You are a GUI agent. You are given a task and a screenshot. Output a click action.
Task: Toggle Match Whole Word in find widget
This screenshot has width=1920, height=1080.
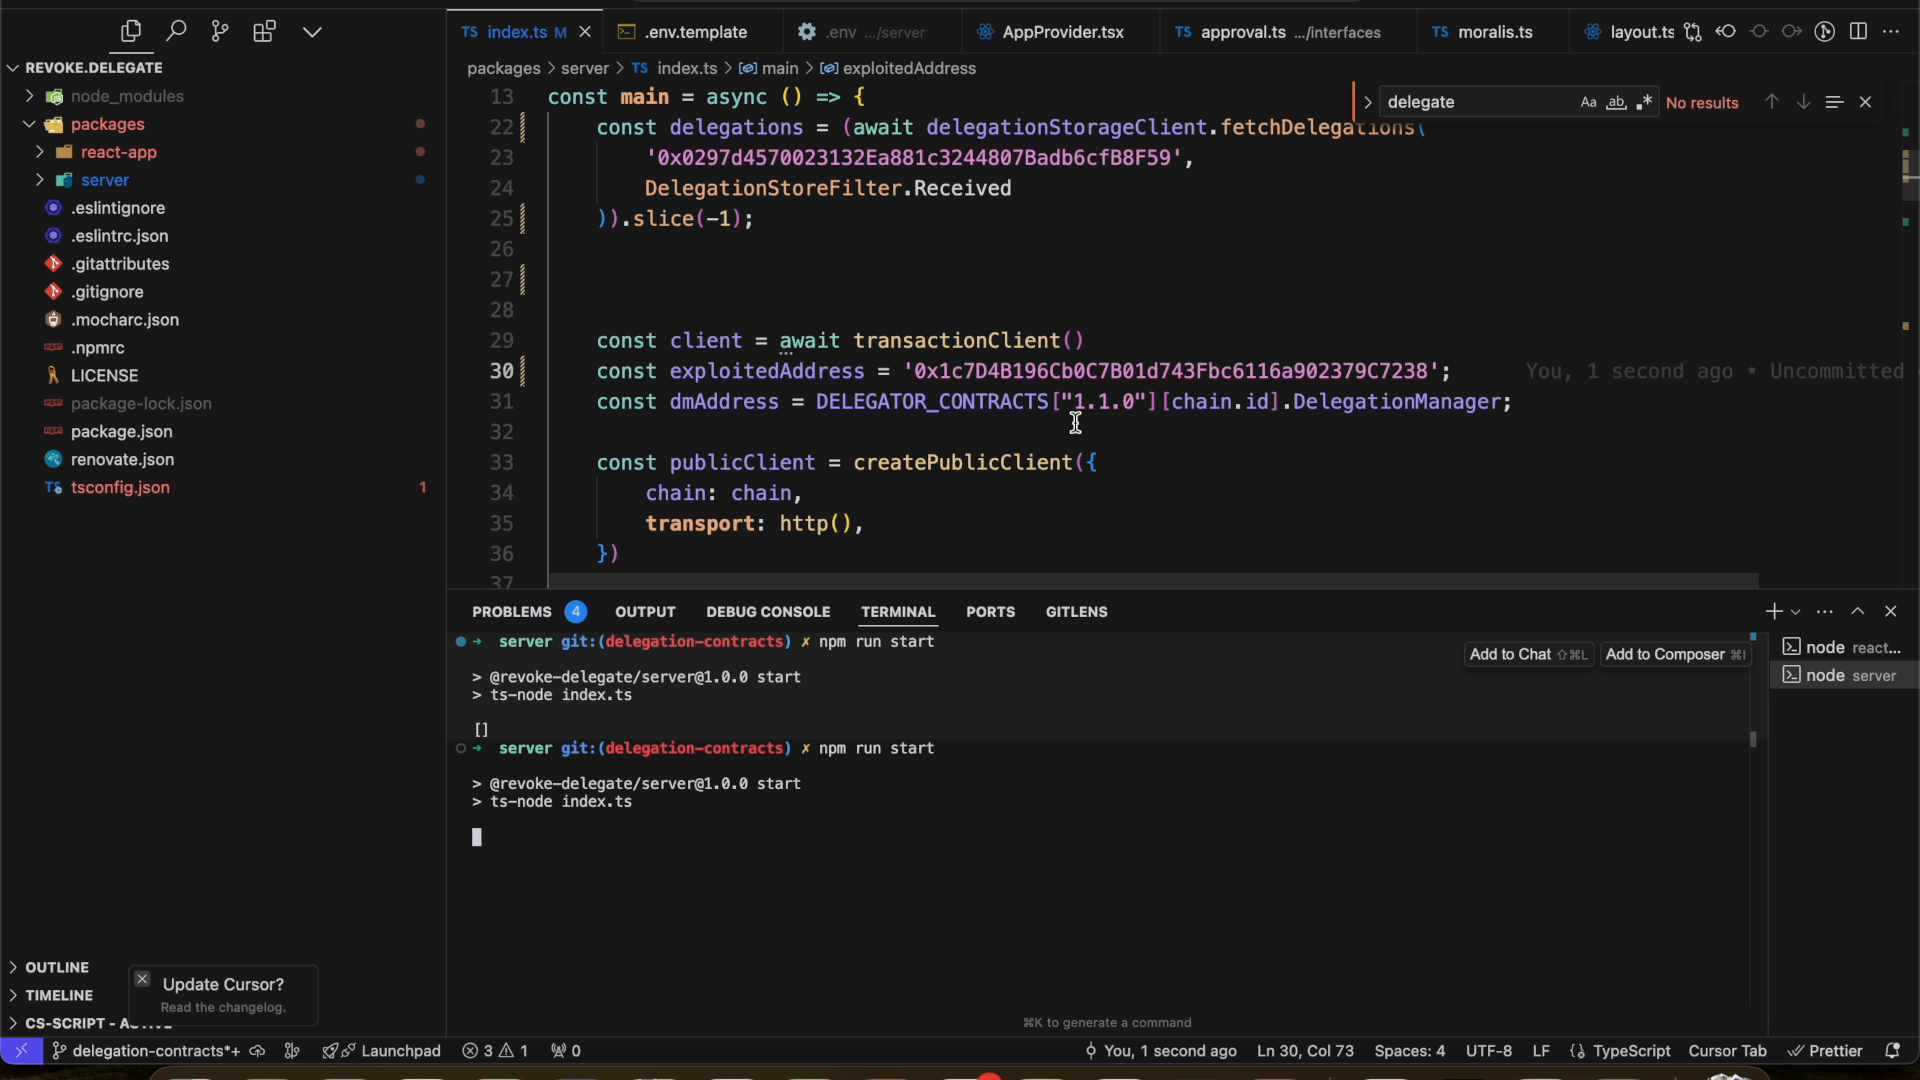tap(1616, 102)
